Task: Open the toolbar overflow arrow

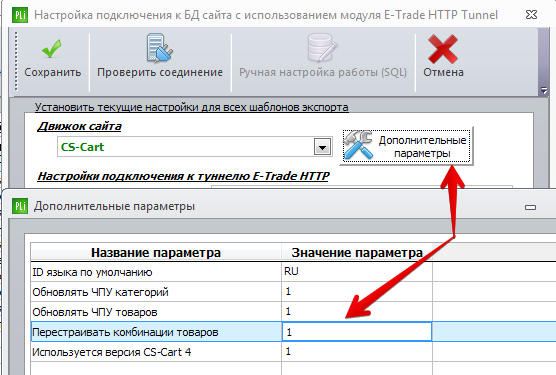Action: click(544, 90)
